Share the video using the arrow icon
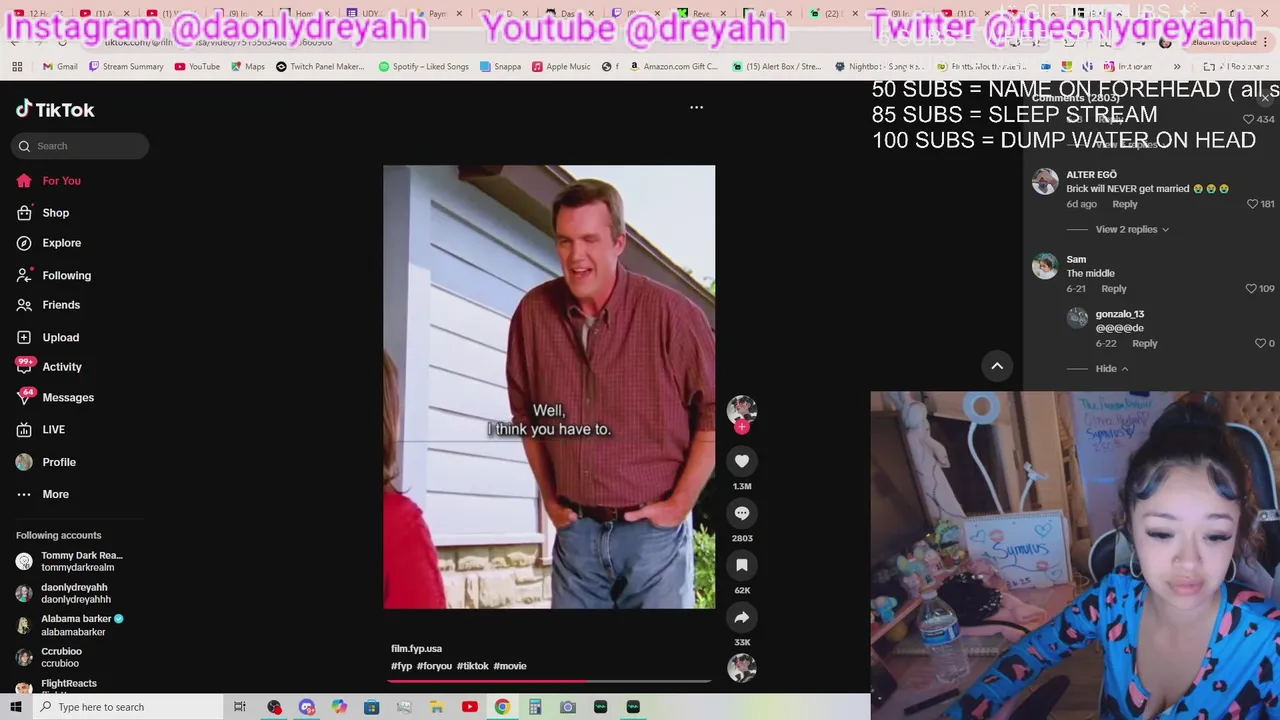The height and width of the screenshot is (720, 1280). [742, 617]
